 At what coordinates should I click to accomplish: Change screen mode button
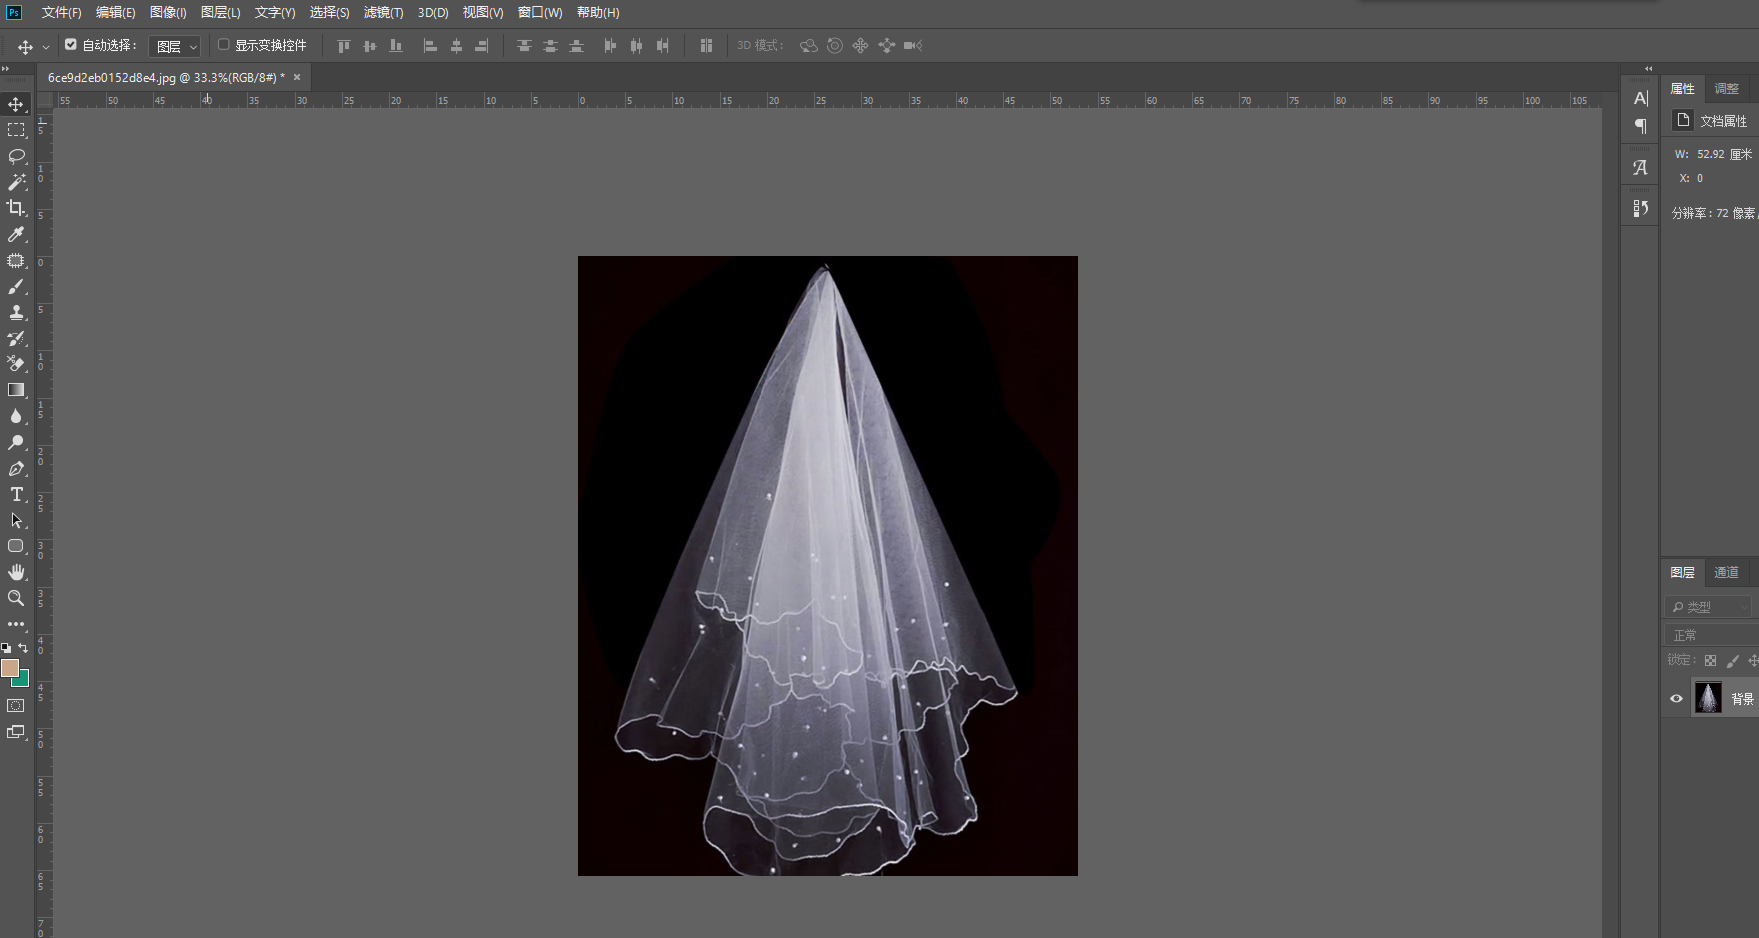16,732
